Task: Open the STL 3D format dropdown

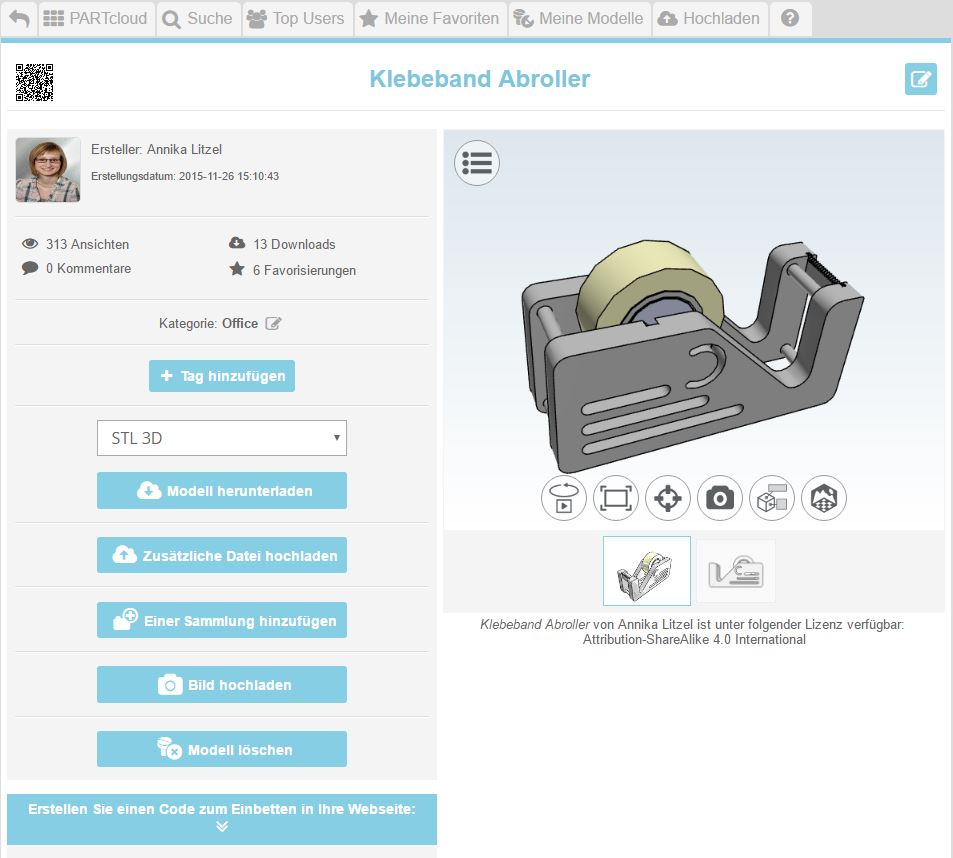Action: coord(222,438)
